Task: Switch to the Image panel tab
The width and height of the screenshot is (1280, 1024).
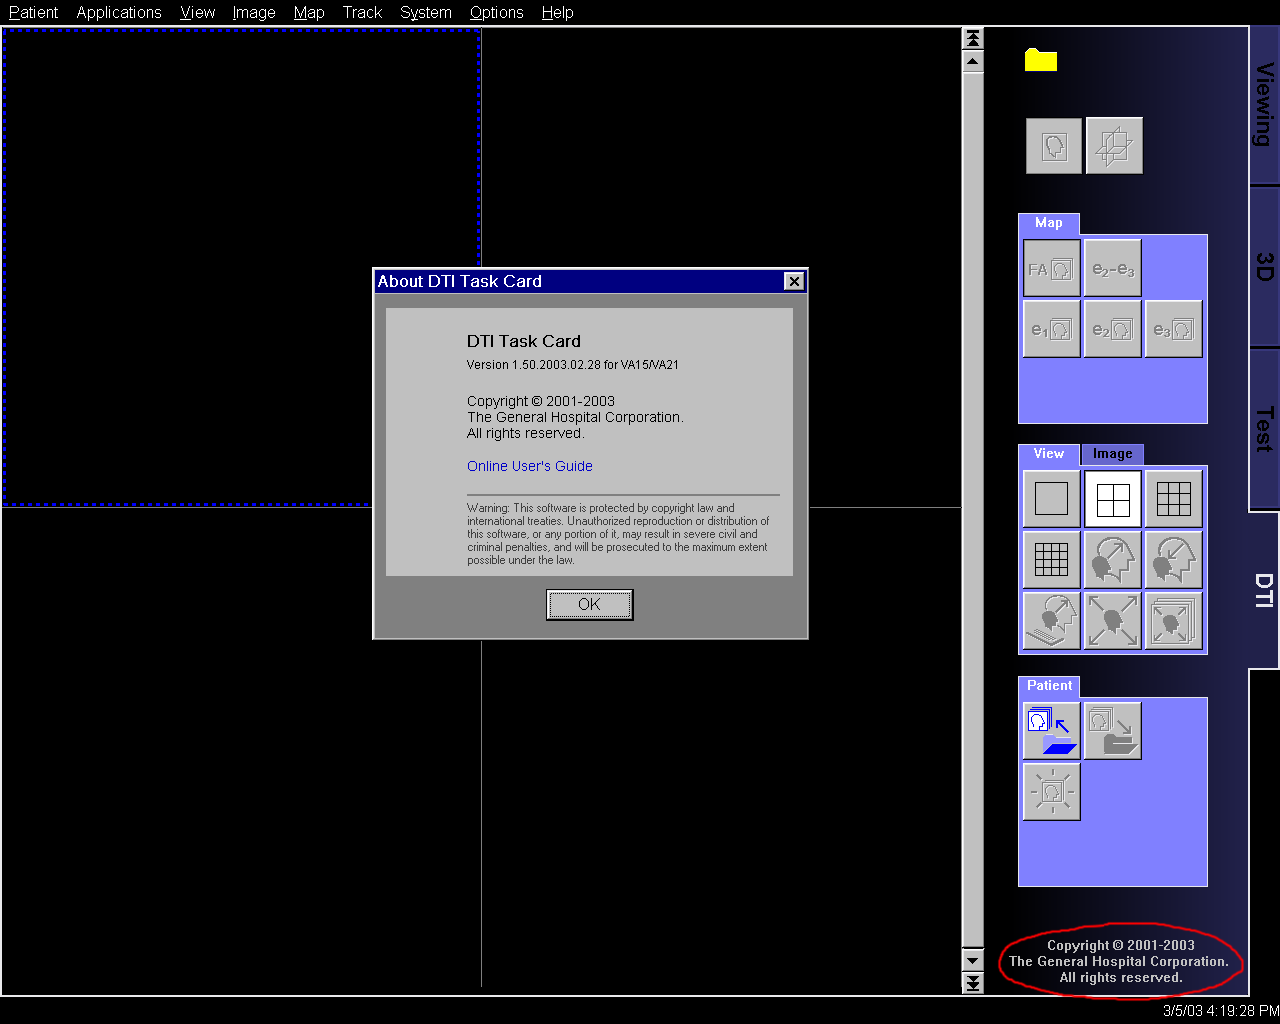Action: tap(1112, 454)
